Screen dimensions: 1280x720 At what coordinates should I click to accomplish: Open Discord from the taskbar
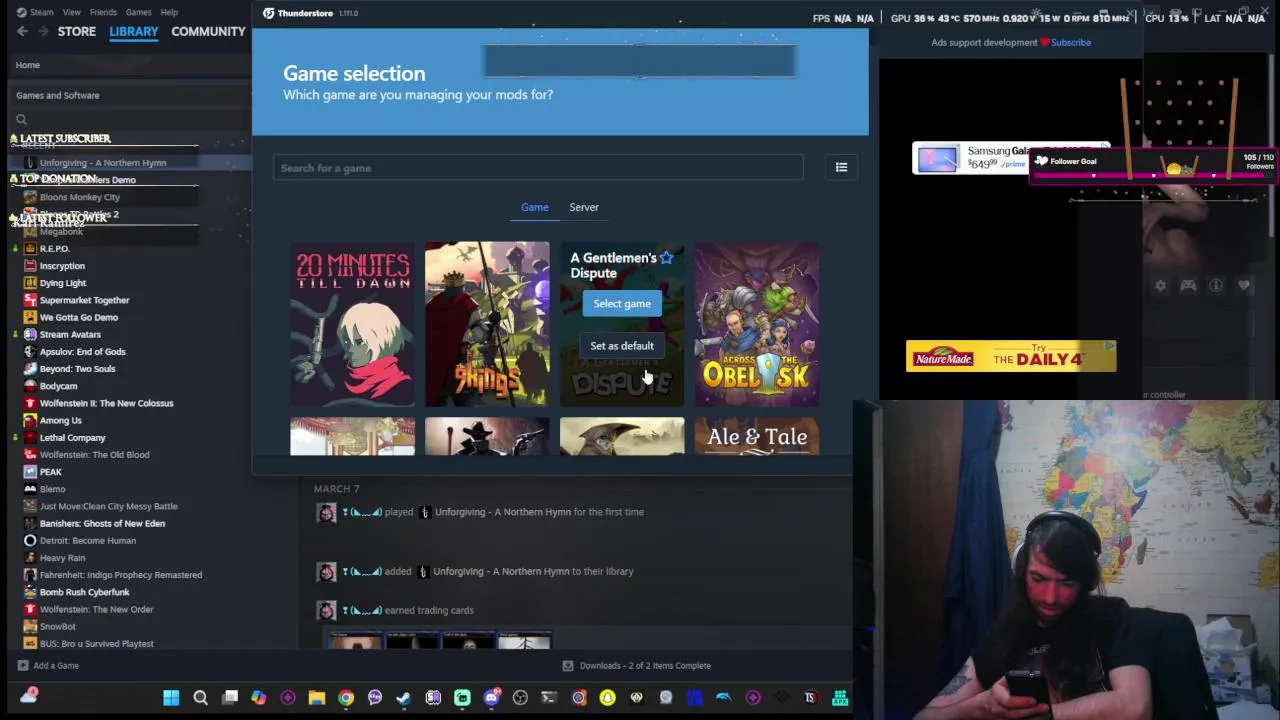(x=491, y=697)
